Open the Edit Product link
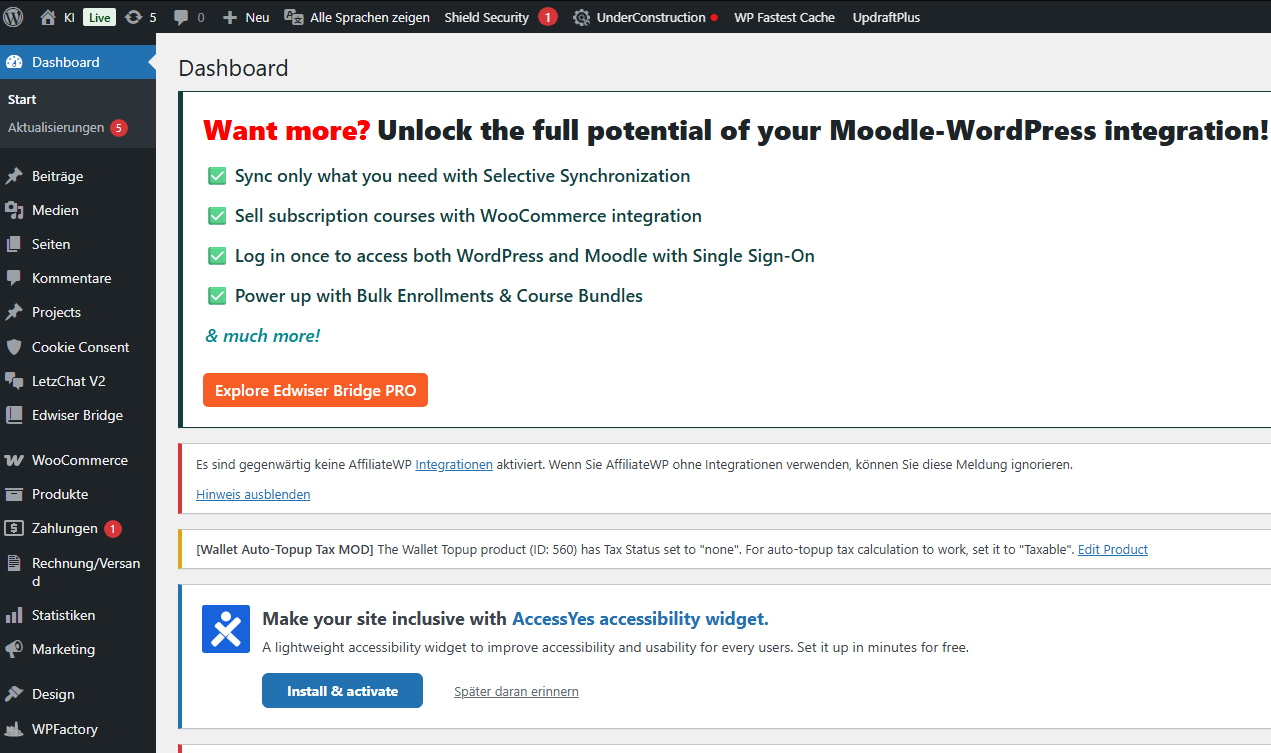1271x753 pixels. coord(1113,550)
